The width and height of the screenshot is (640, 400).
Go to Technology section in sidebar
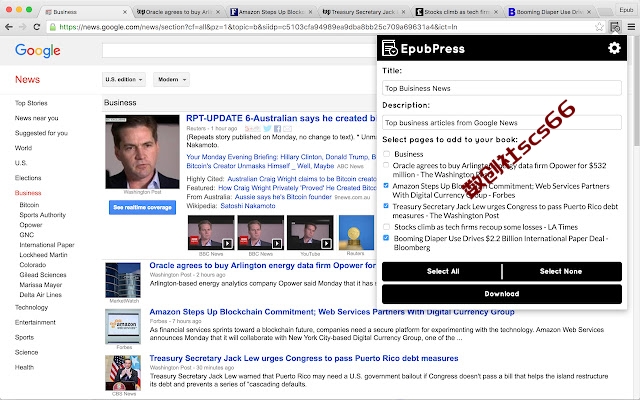click(x=31, y=307)
